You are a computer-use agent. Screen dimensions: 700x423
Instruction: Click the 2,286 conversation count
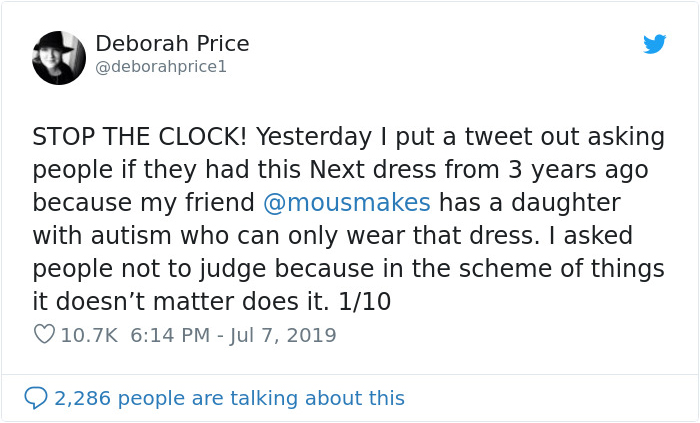[85, 398]
